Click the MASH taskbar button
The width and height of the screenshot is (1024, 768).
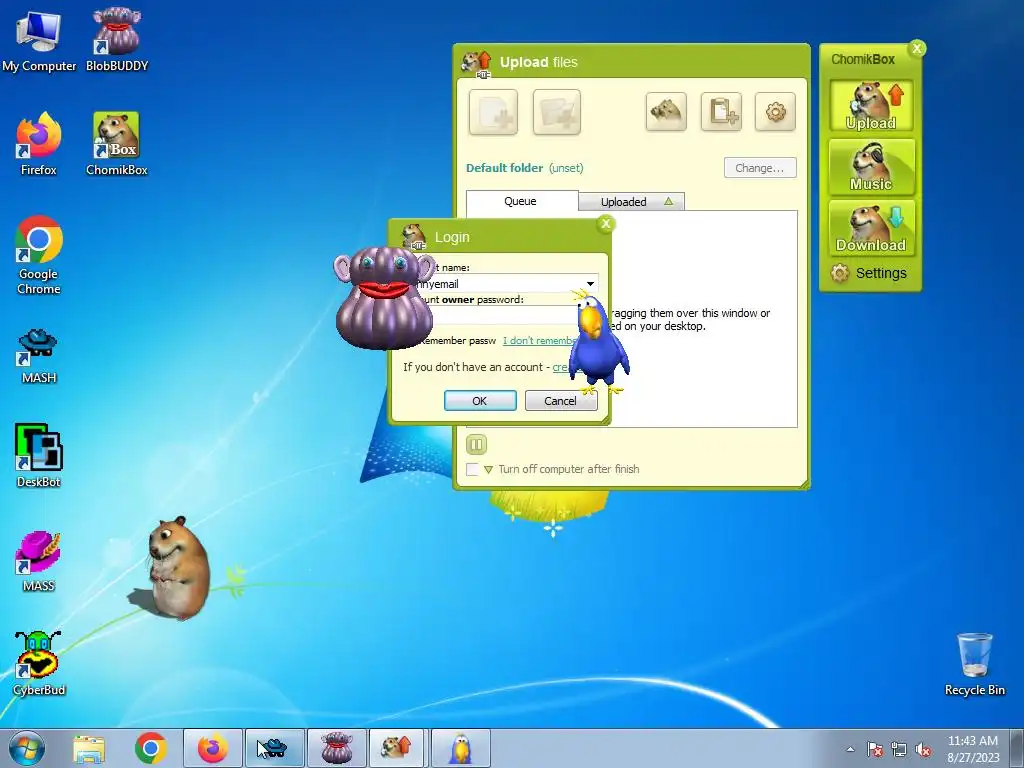tap(274, 748)
